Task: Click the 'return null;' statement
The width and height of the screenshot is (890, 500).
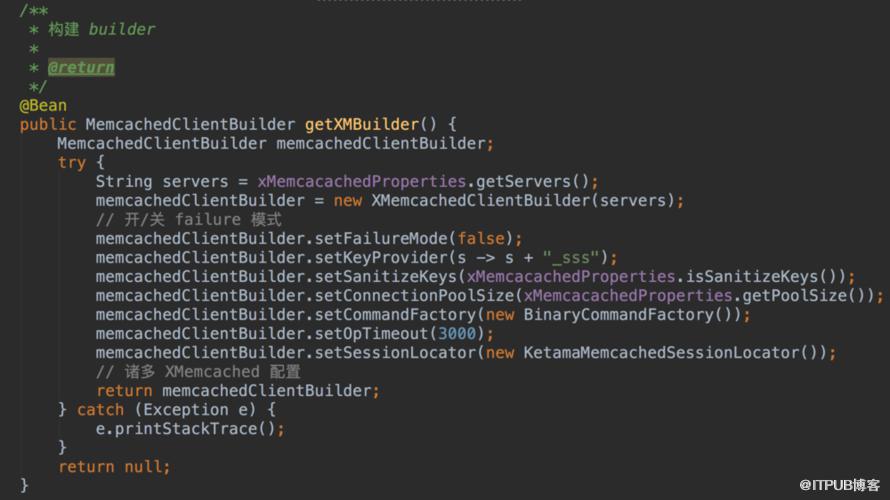Action: (114, 467)
